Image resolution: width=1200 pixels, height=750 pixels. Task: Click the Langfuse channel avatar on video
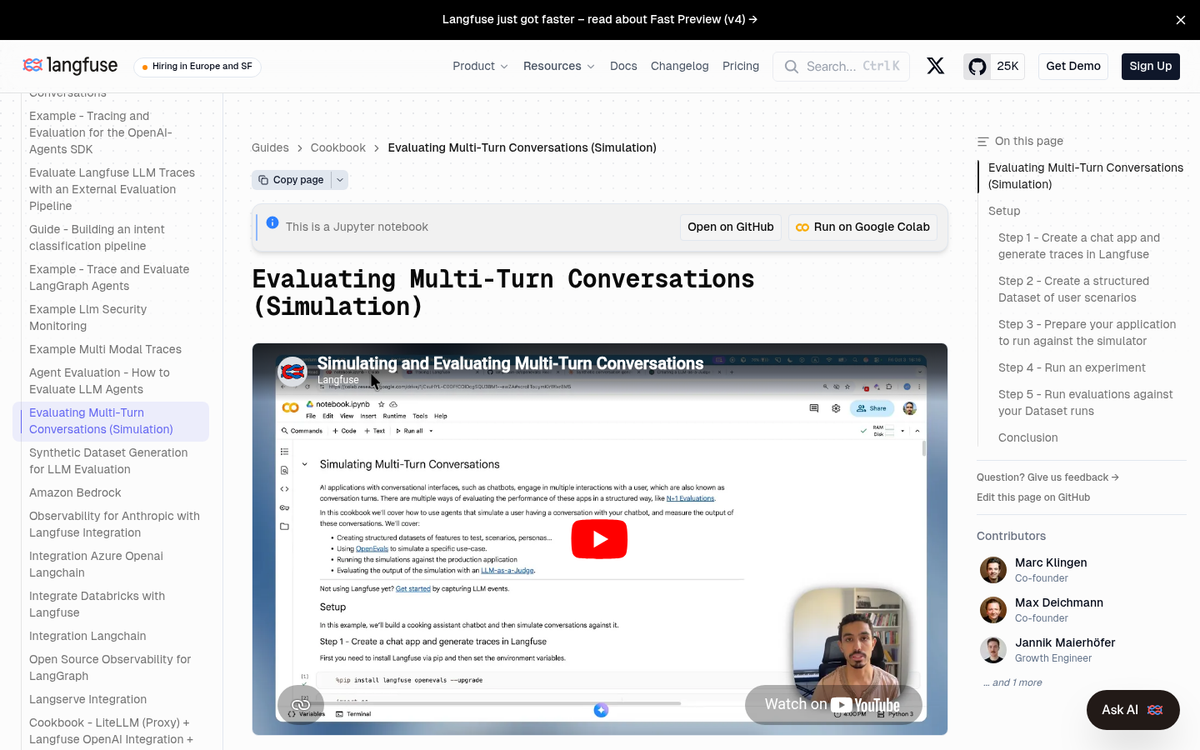[x=292, y=372]
